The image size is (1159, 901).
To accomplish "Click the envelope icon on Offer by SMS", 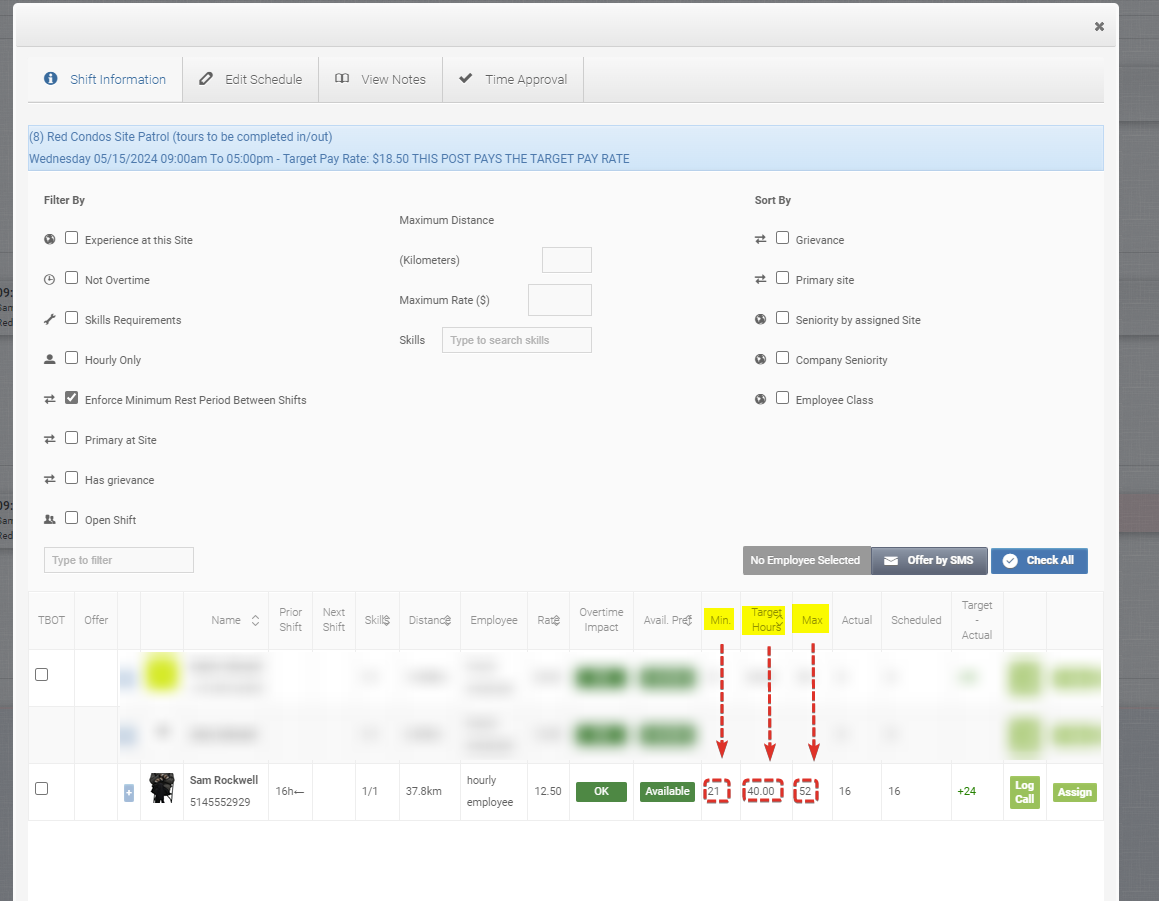I will pyautogui.click(x=888, y=561).
